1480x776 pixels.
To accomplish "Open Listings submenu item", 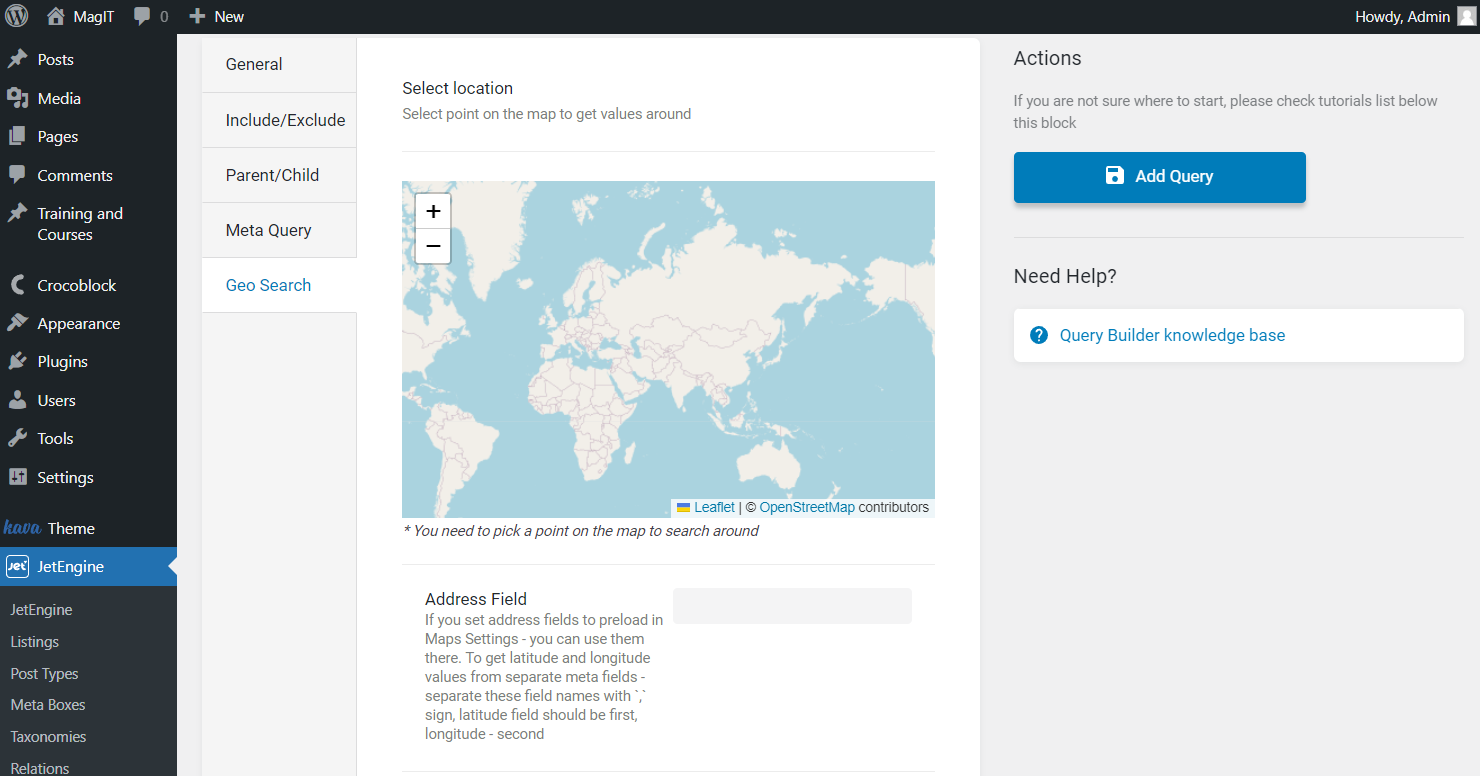I will click(35, 642).
